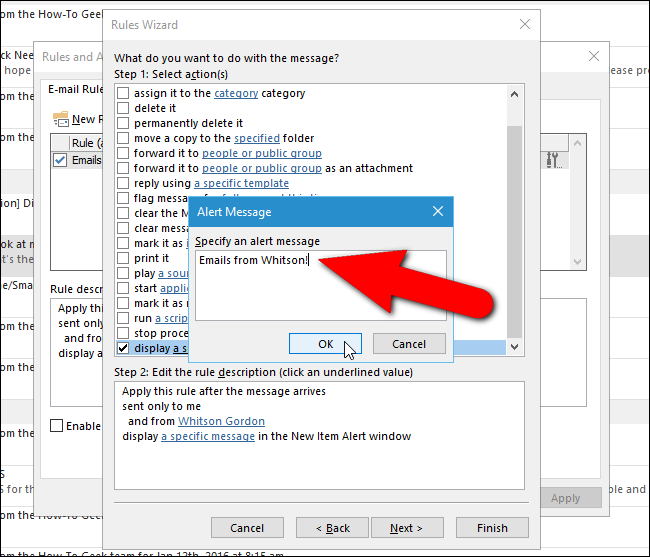The width and height of the screenshot is (650, 557).
Task: Advance with the Next button
Action: (407, 528)
